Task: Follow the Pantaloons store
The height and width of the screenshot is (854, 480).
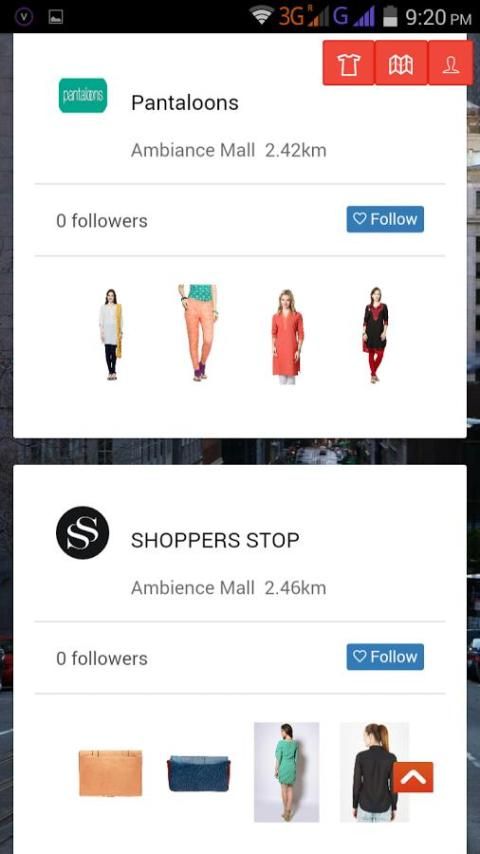Action: (x=385, y=219)
